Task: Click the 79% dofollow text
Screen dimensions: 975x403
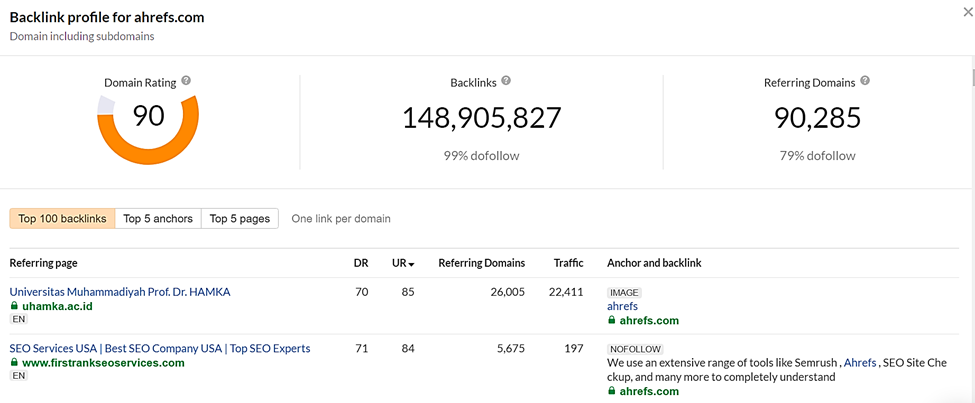Action: pos(817,155)
